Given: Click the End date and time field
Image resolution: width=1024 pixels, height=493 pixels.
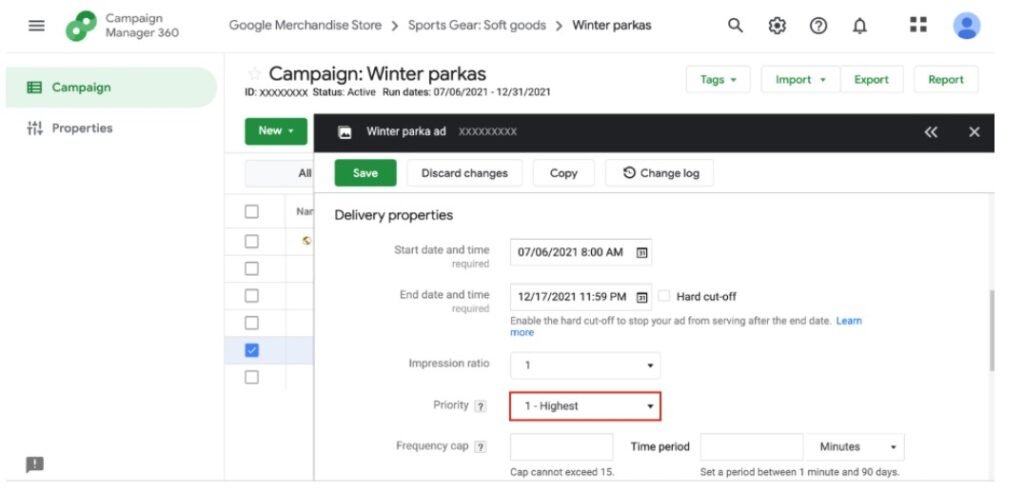Looking at the screenshot, I should click(581, 296).
